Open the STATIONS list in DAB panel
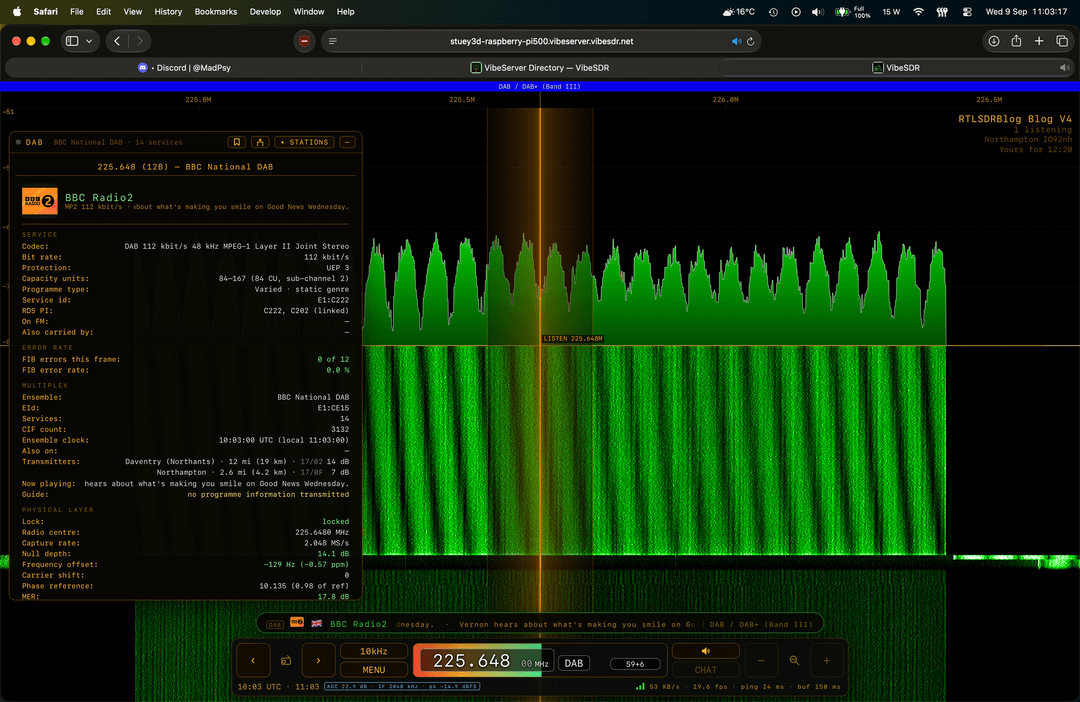Viewport: 1080px width, 702px height. 304,142
